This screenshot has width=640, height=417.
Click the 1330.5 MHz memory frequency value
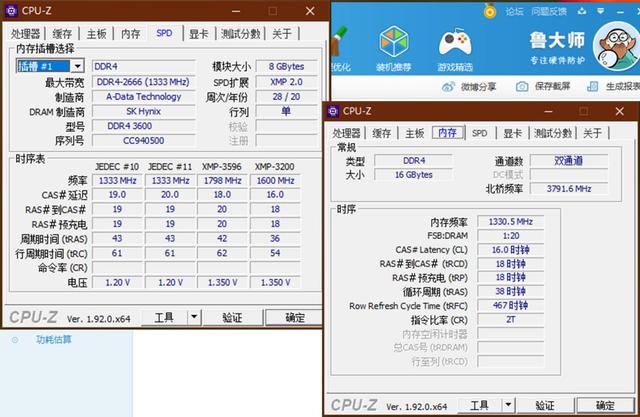point(511,222)
